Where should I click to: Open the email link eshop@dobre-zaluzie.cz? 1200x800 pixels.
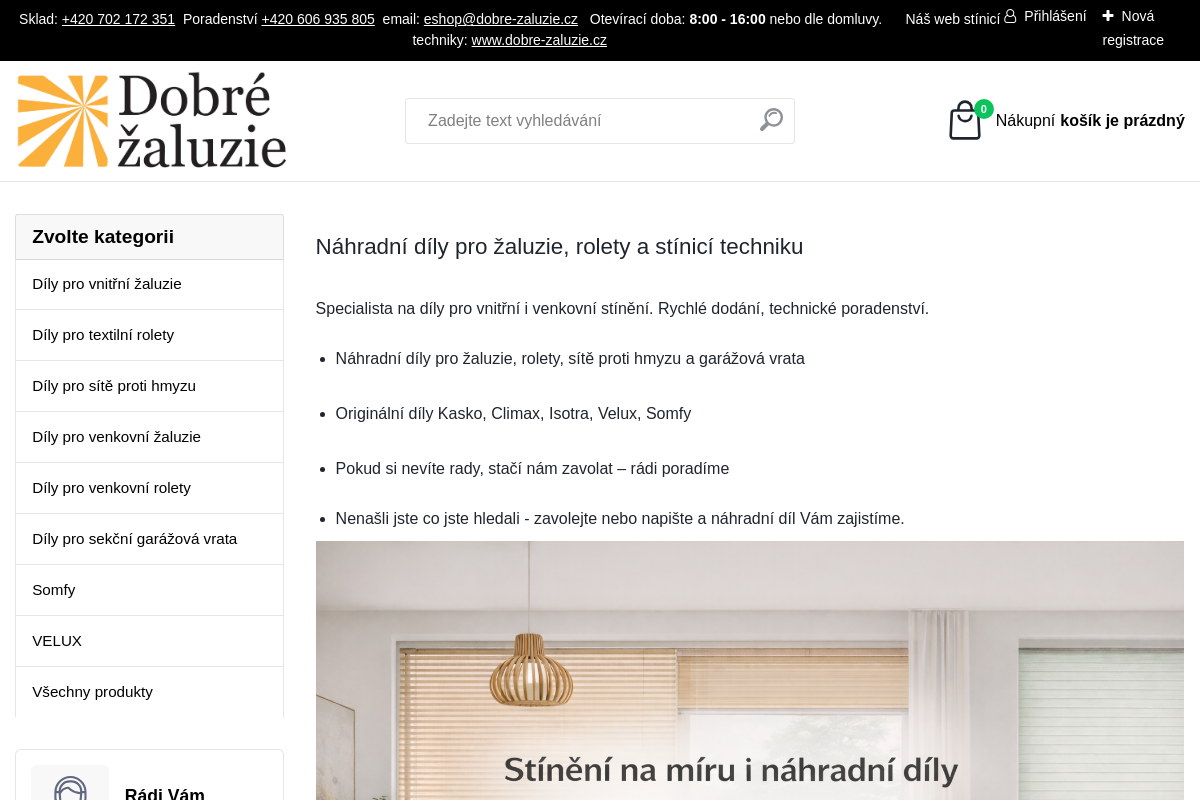click(500, 19)
